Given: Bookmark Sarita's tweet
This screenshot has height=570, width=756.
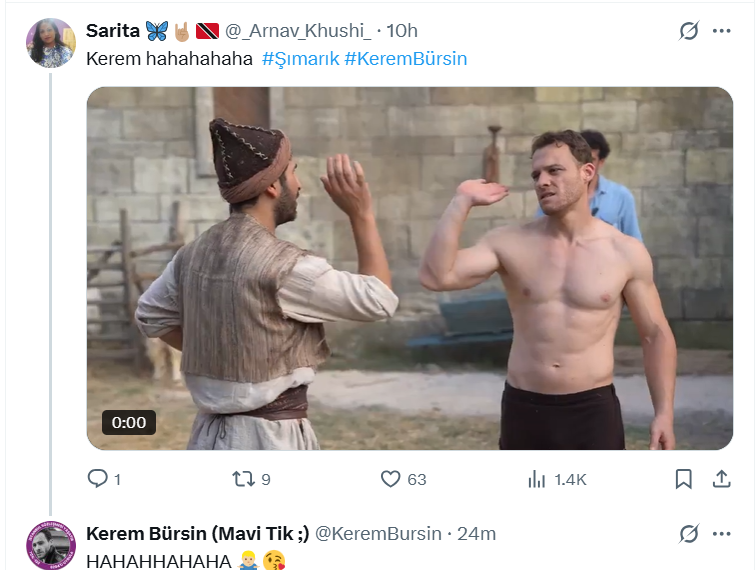Looking at the screenshot, I should click(683, 479).
